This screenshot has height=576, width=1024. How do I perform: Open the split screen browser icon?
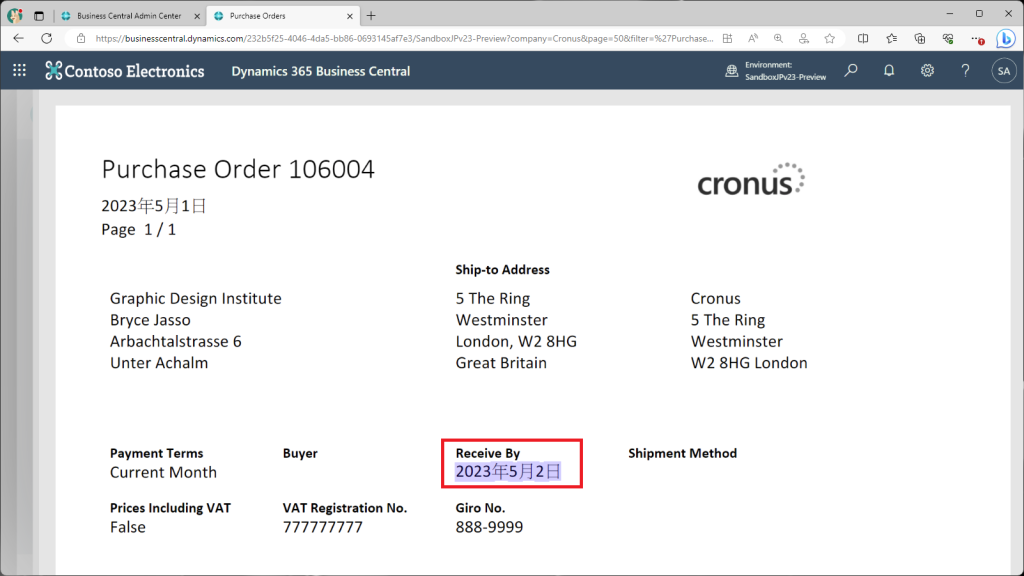coord(863,39)
